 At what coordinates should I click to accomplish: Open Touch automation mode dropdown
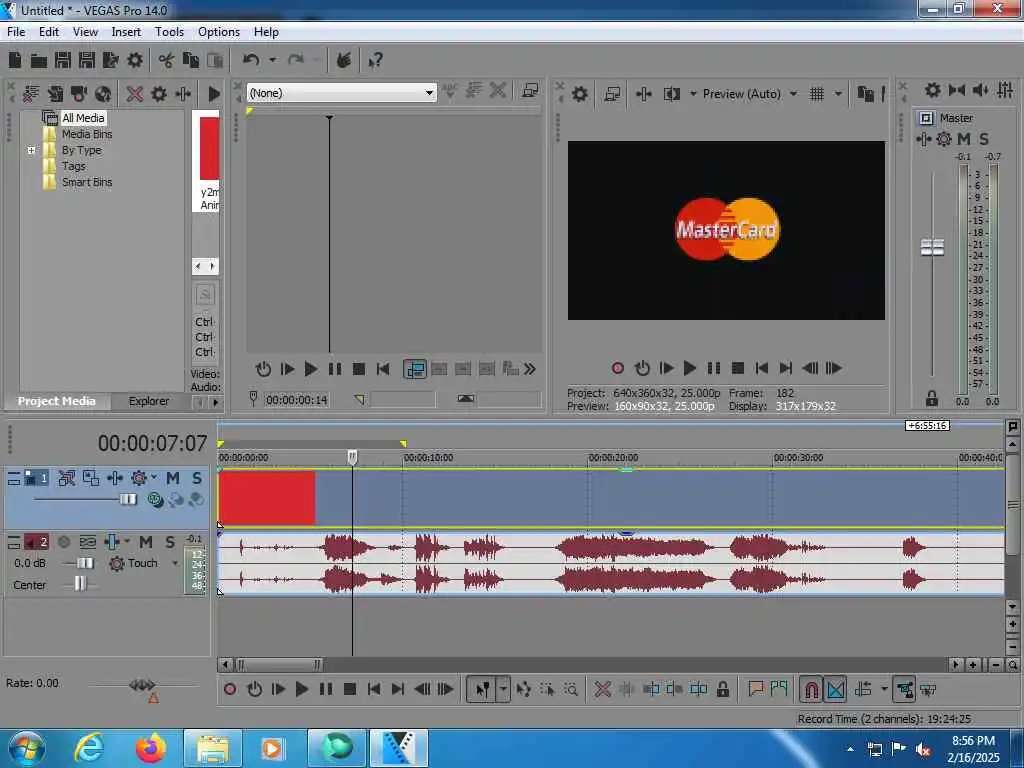click(x=175, y=563)
